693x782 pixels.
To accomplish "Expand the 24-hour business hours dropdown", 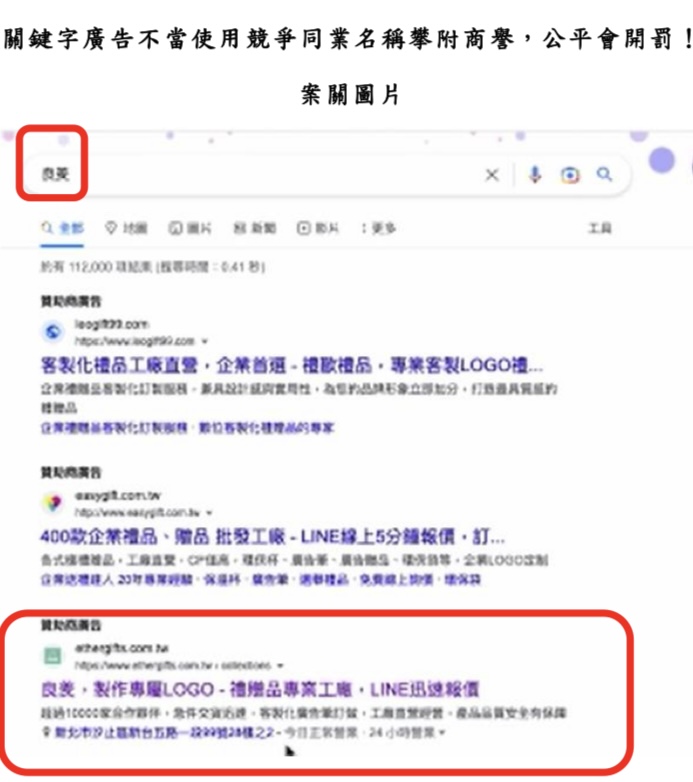I will tap(442, 733).
